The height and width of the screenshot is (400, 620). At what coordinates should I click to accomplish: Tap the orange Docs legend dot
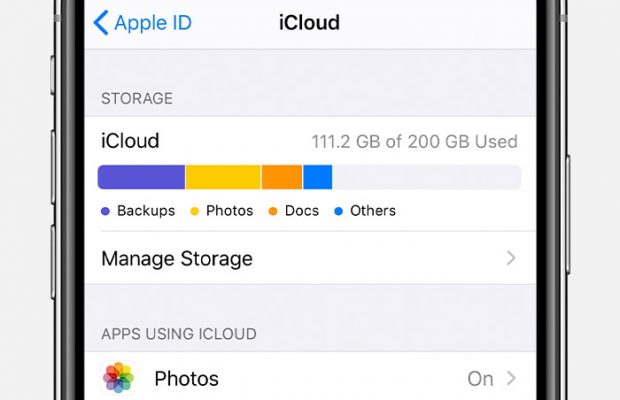pyautogui.click(x=274, y=211)
